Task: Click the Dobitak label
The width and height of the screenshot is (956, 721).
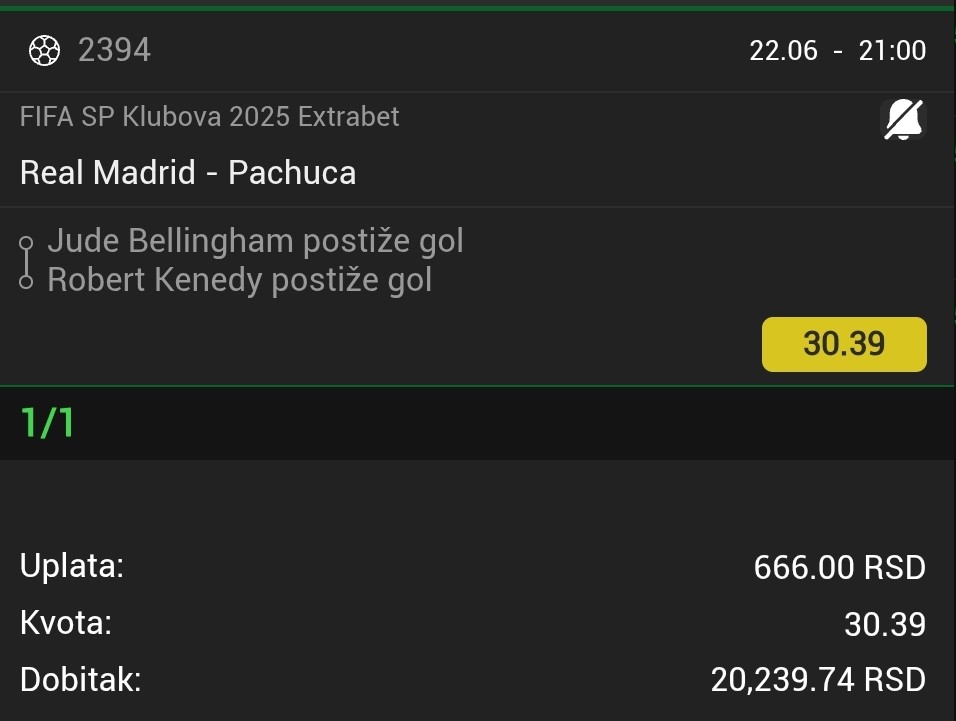Action: click(x=80, y=680)
